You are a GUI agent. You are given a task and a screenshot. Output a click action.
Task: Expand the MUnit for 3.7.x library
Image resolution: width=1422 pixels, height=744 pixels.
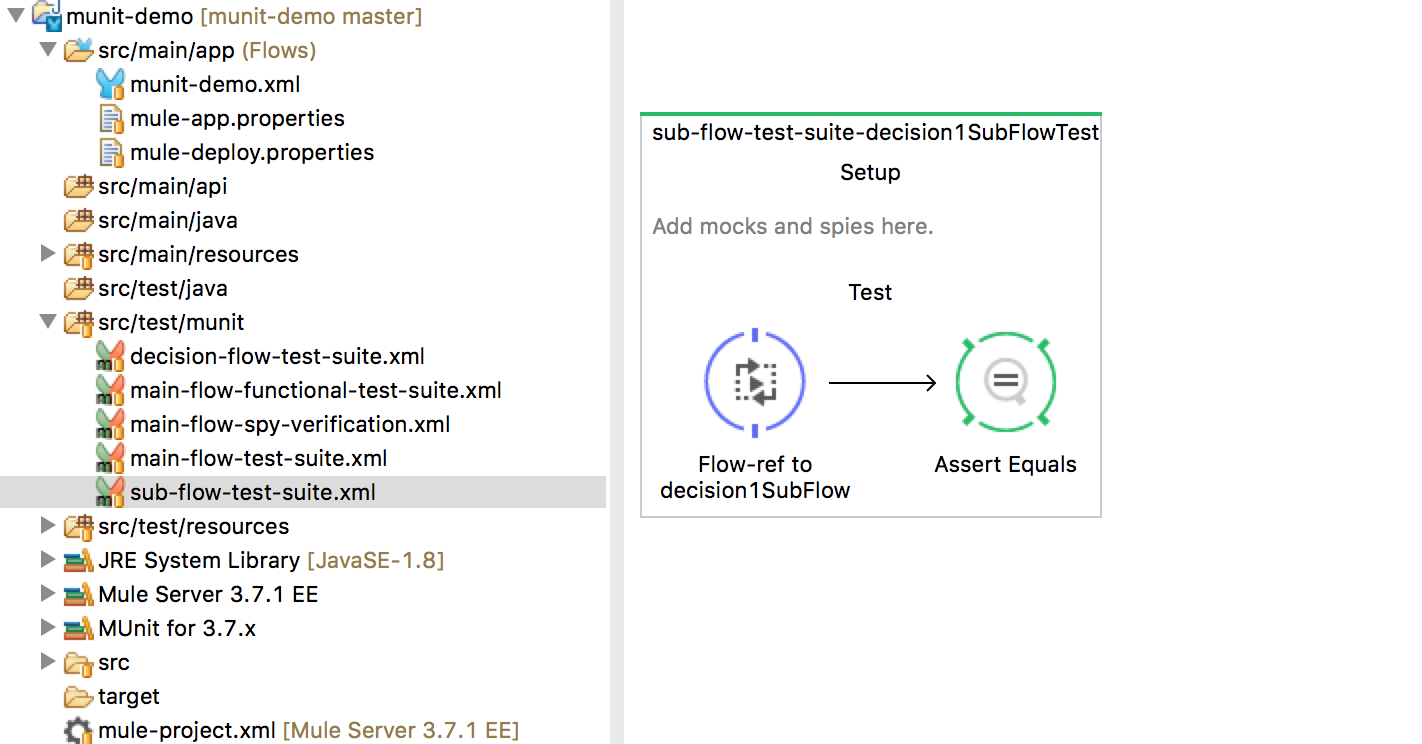click(47, 628)
